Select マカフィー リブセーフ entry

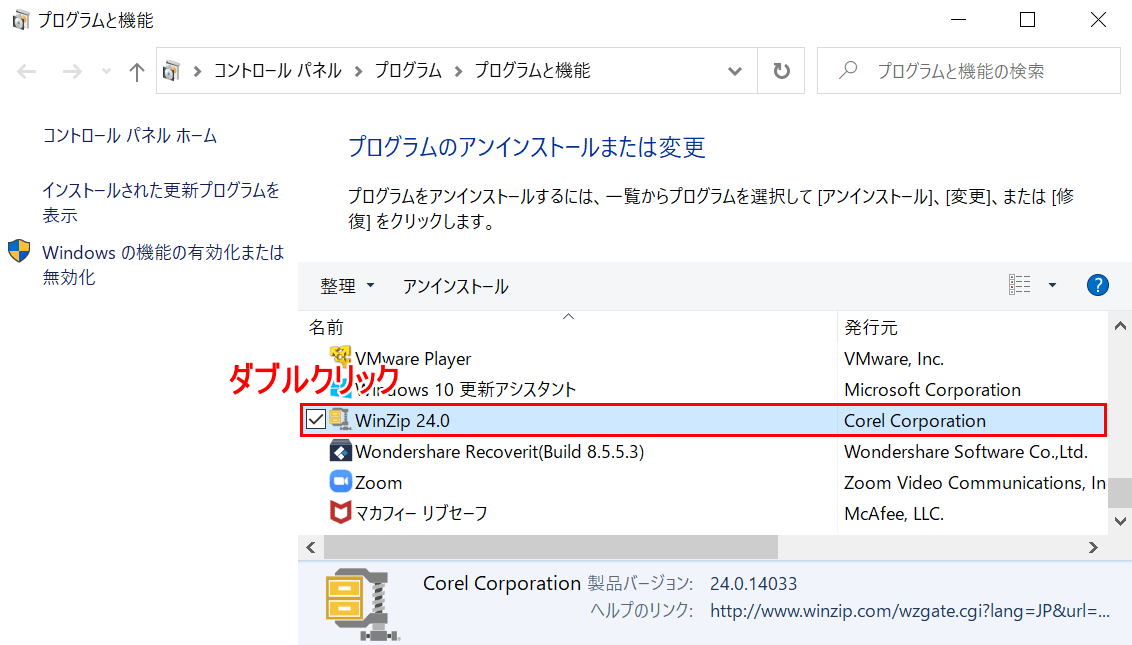pos(421,514)
